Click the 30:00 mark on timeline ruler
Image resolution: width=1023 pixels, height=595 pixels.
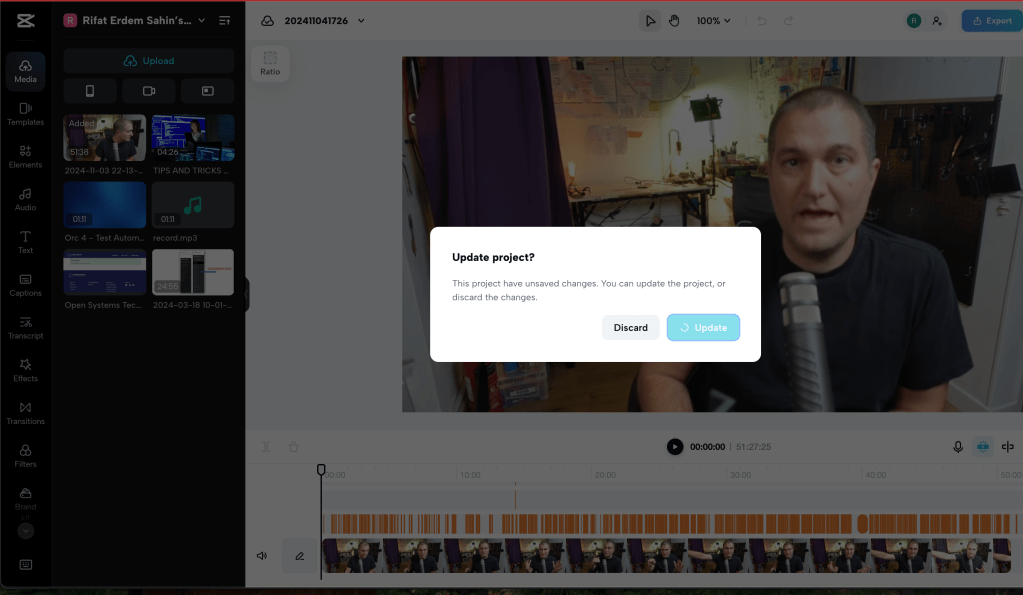[740, 475]
